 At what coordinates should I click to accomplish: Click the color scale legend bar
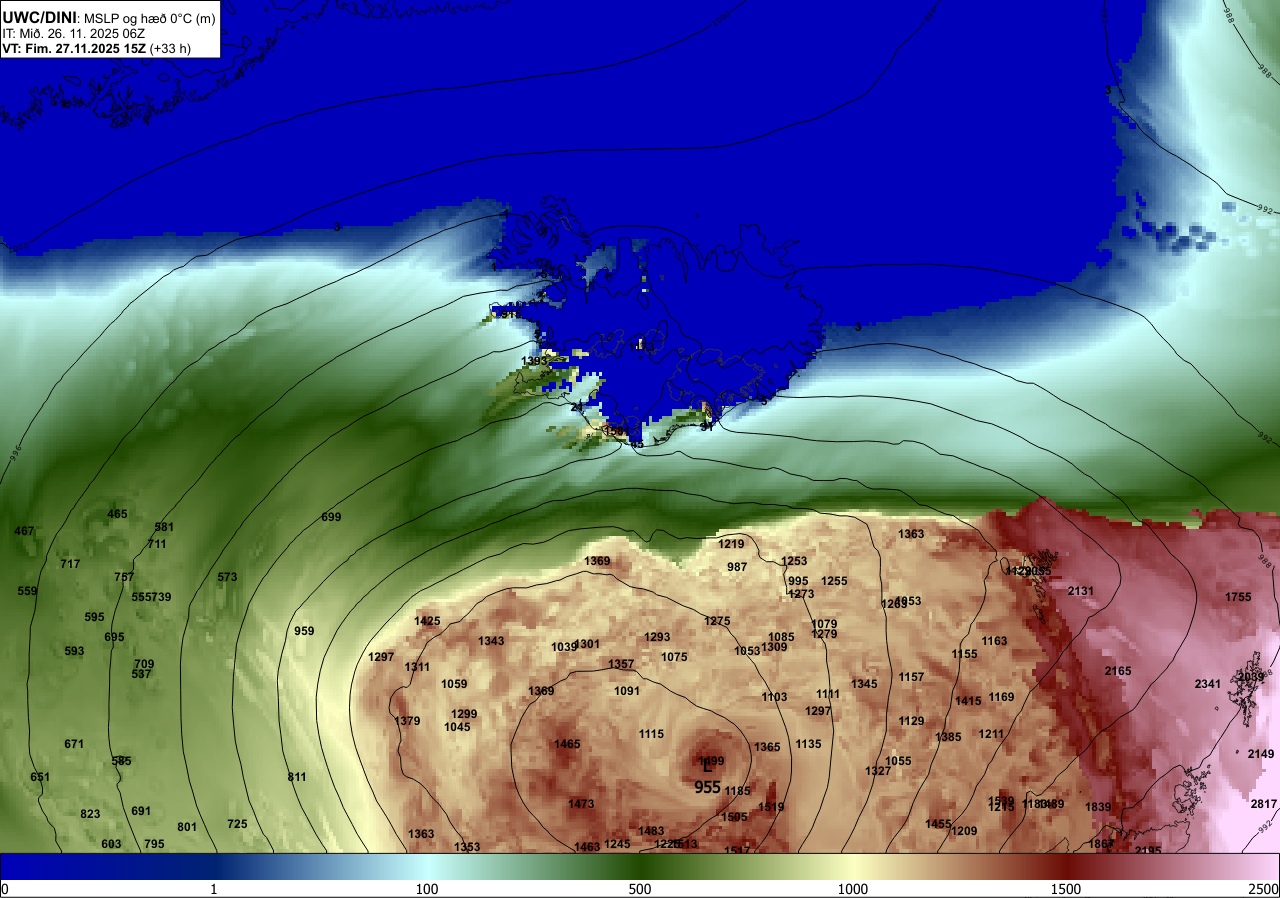pos(640,866)
